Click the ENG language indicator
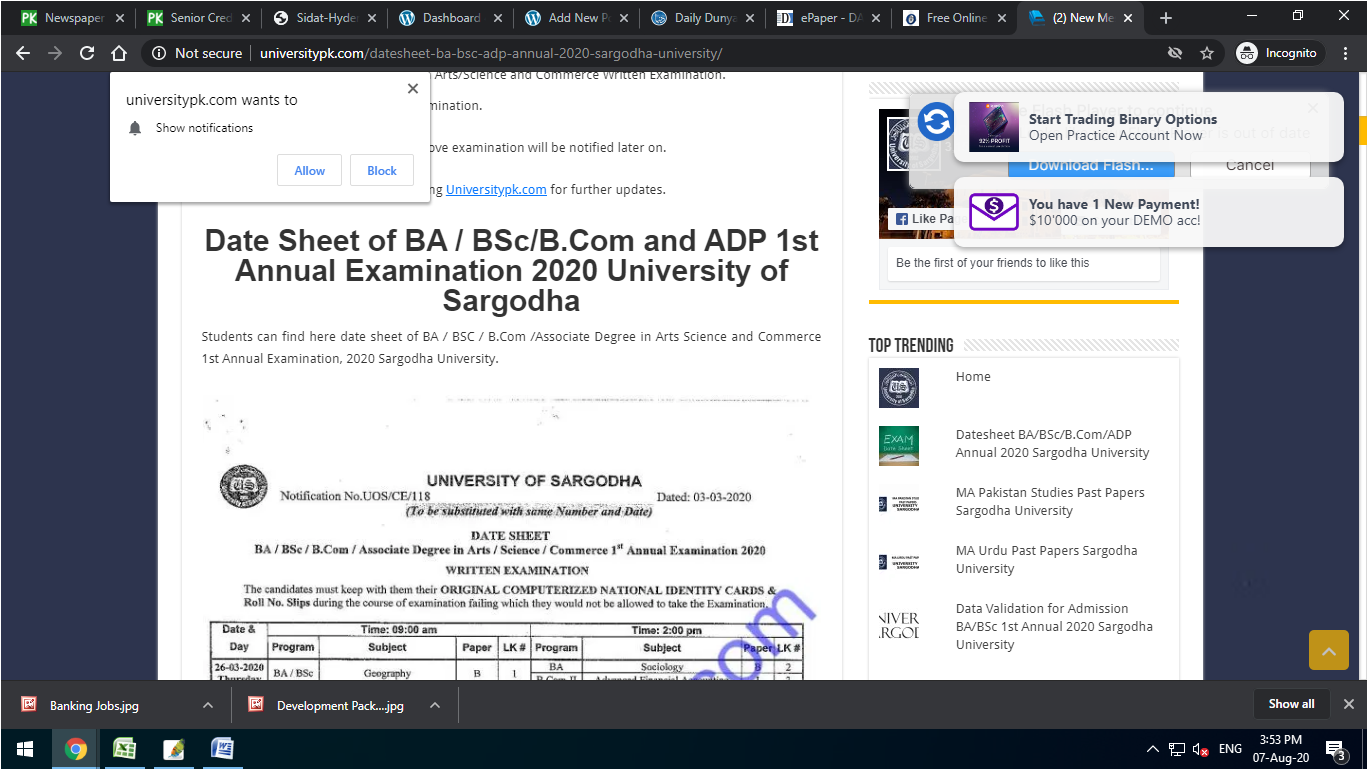The width and height of the screenshot is (1368, 770). (x=1230, y=749)
